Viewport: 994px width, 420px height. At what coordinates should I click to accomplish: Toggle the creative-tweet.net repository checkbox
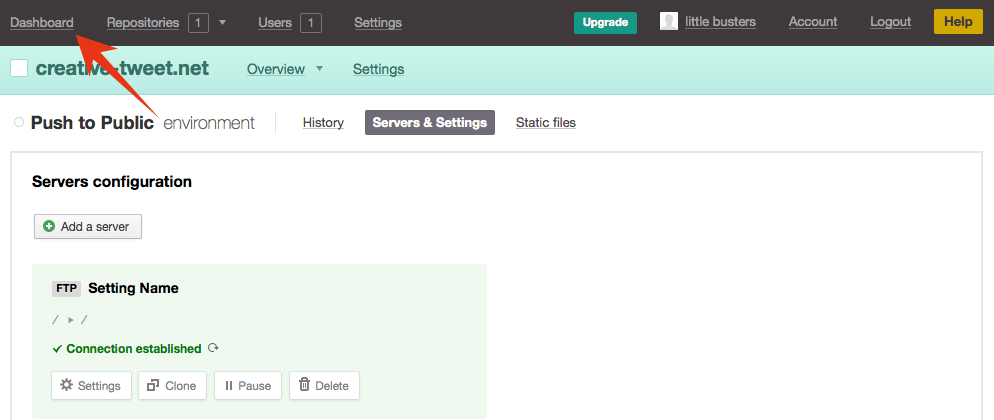click(x=19, y=69)
